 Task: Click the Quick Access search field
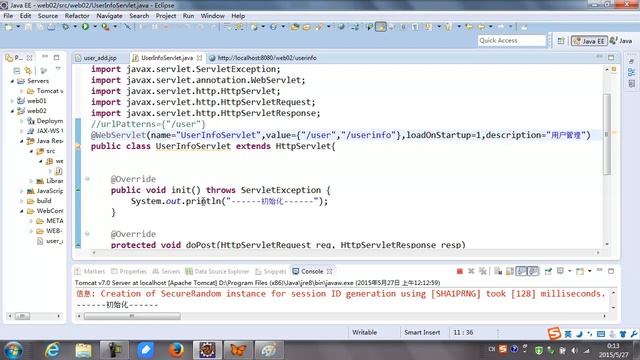[511, 40]
